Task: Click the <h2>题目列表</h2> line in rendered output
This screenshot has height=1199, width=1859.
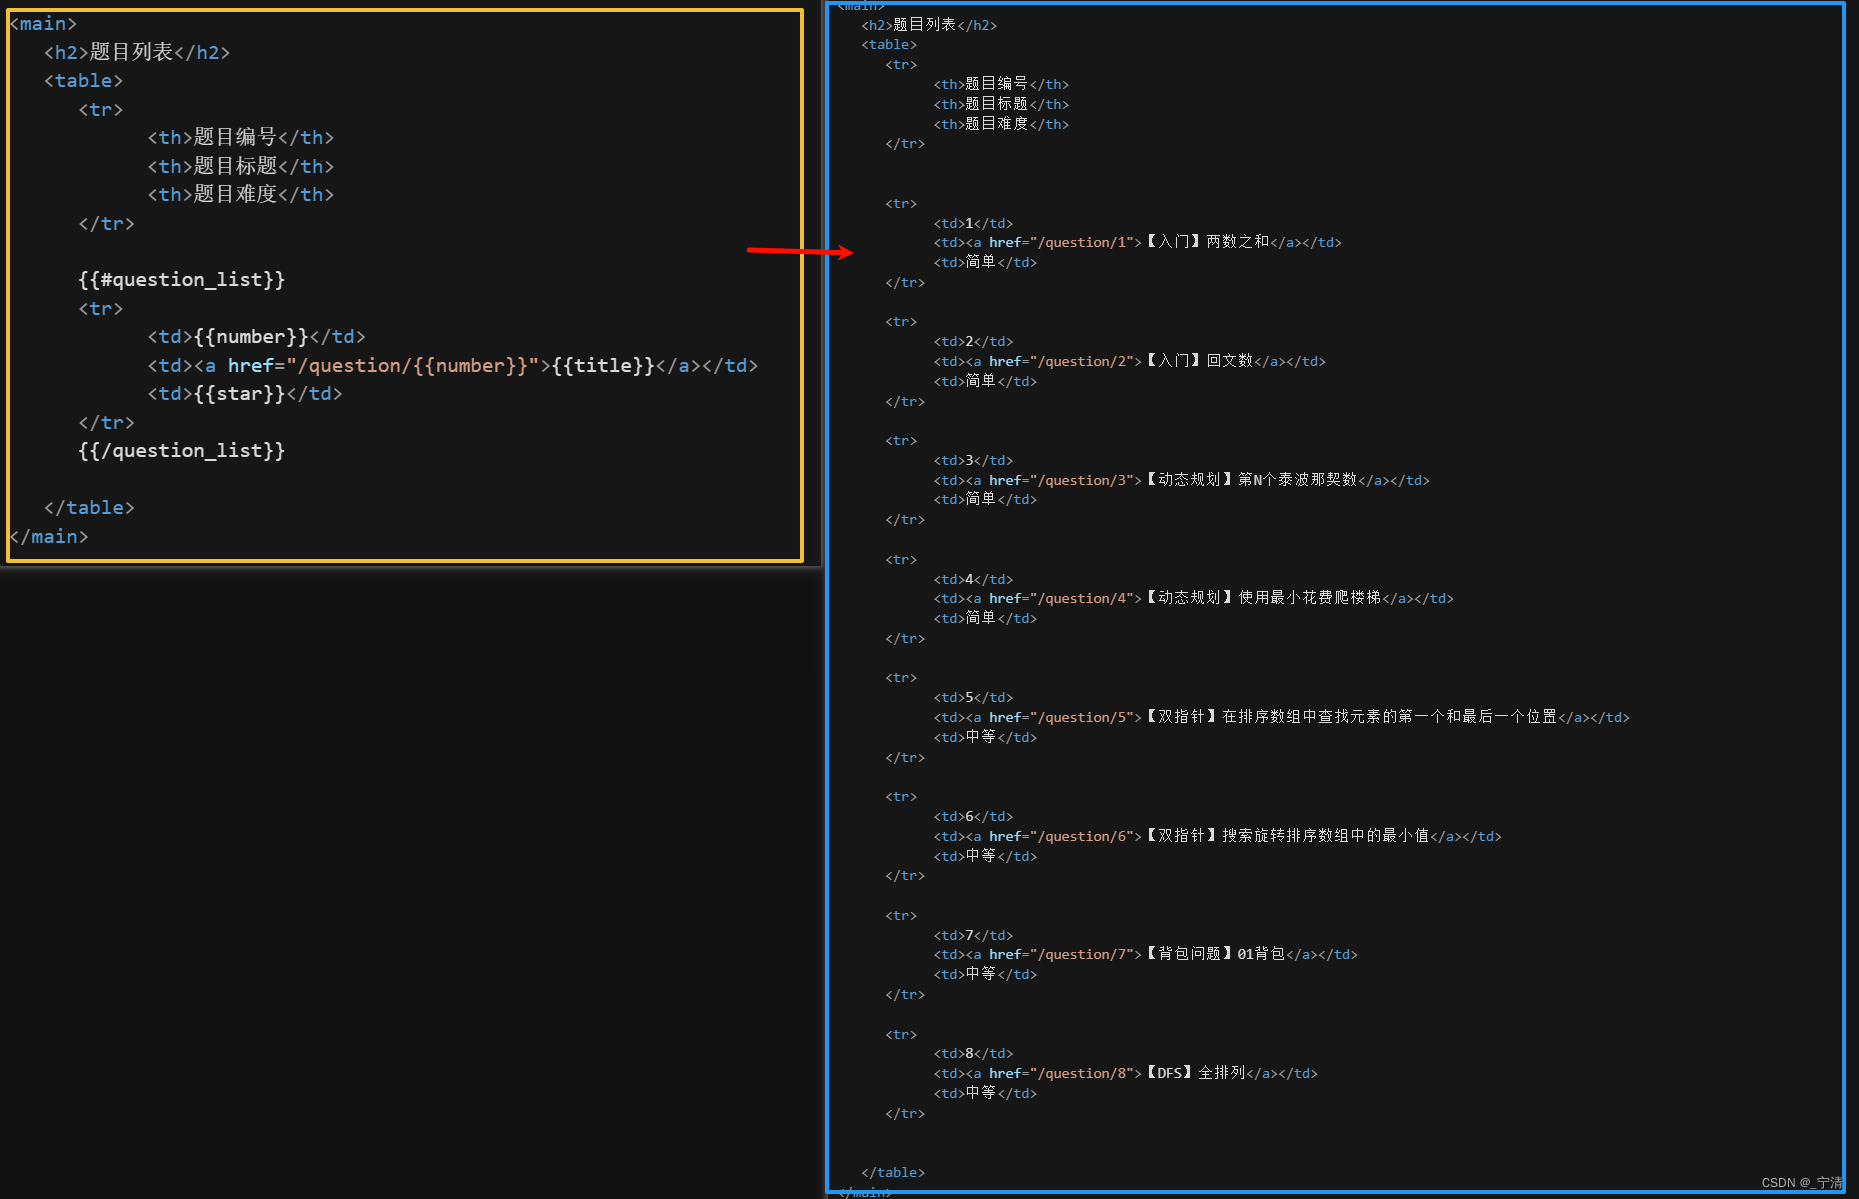Action: point(929,25)
